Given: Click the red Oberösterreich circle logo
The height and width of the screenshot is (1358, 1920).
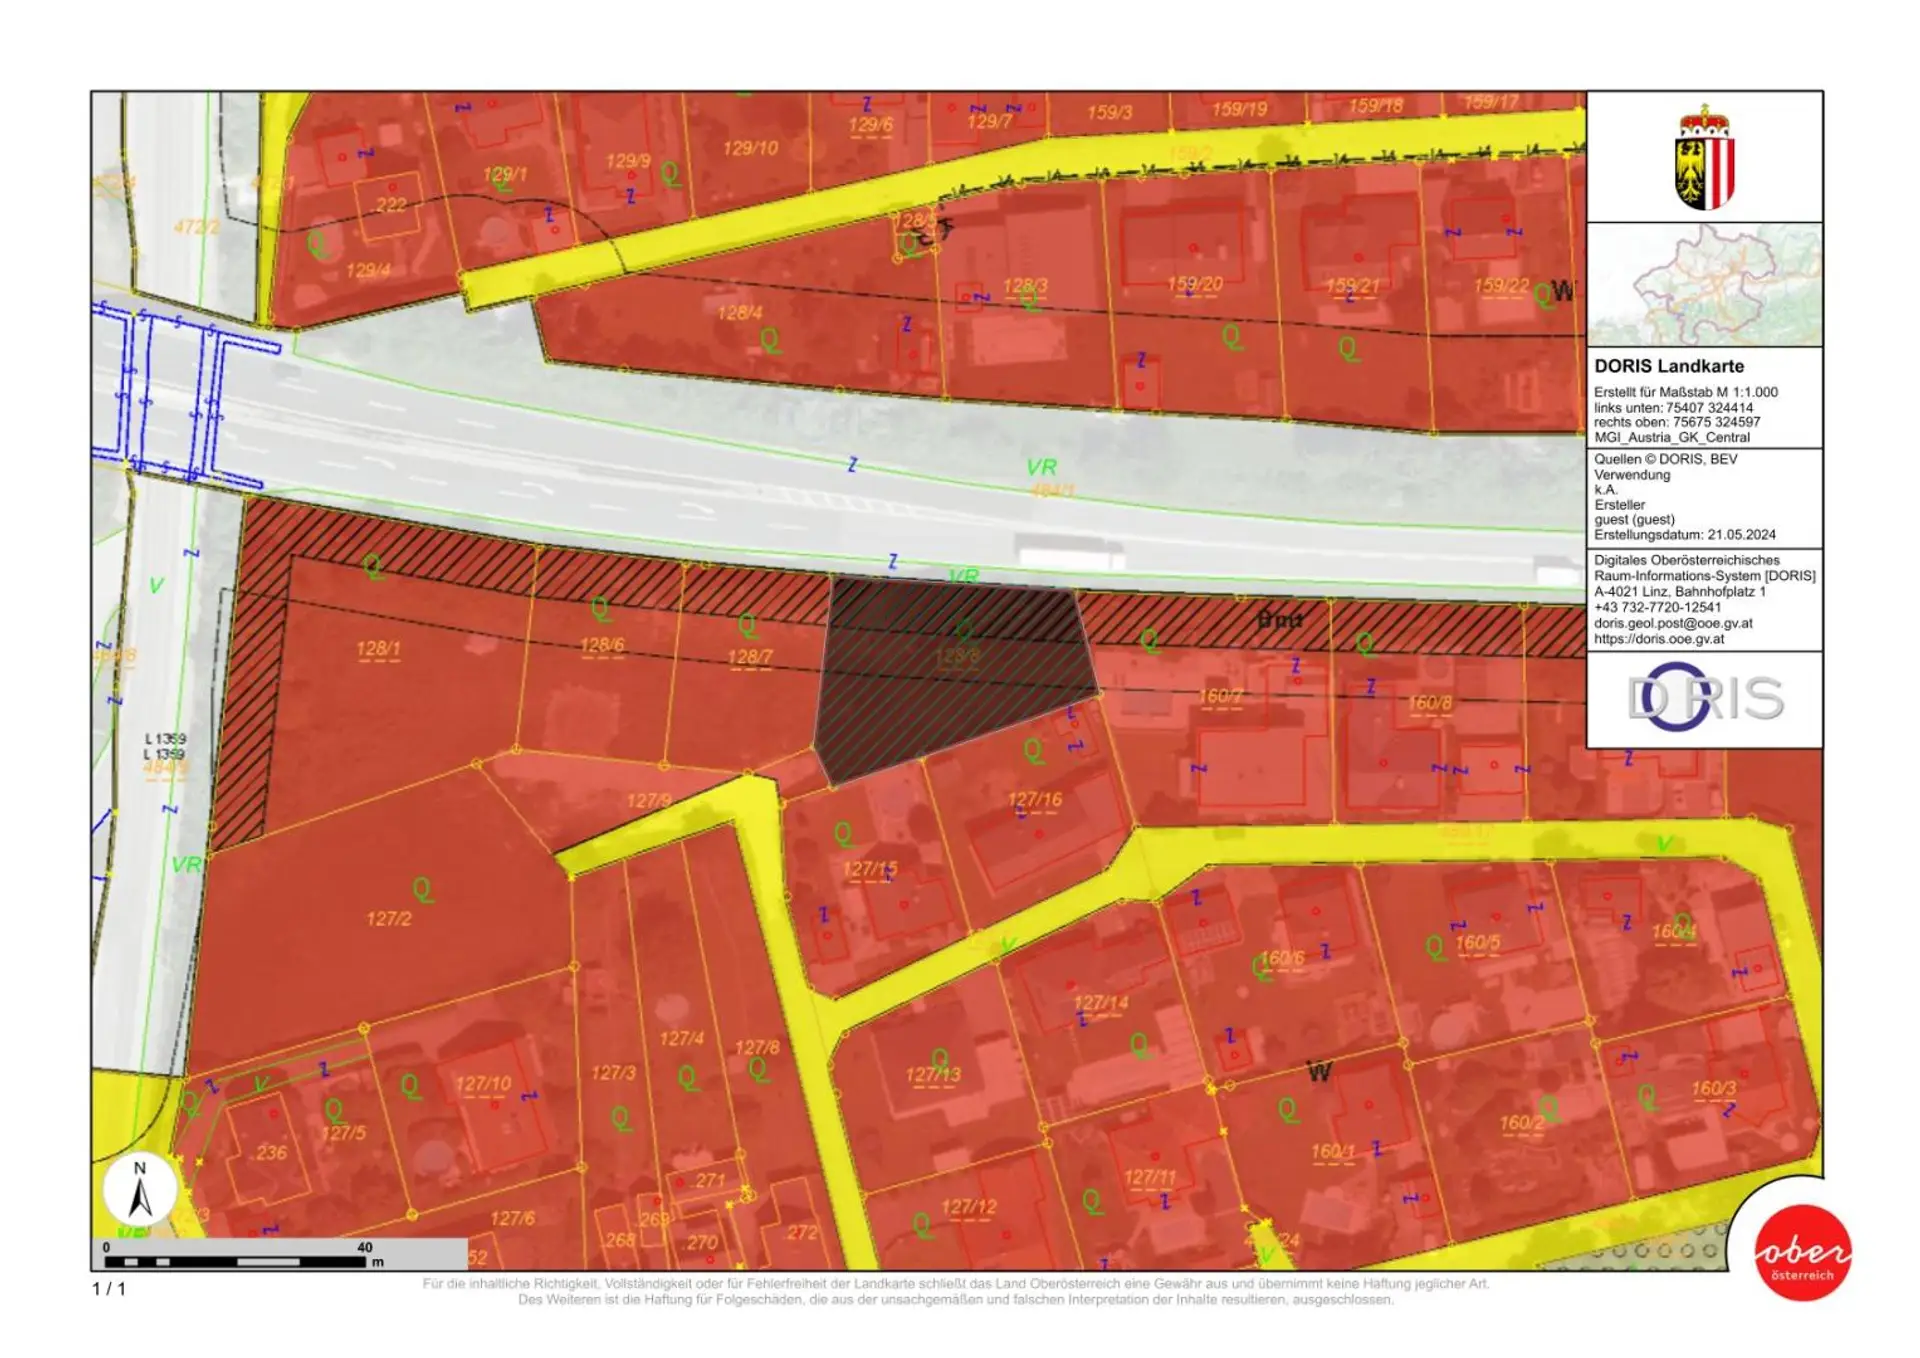Looking at the screenshot, I should (x=1802, y=1253).
